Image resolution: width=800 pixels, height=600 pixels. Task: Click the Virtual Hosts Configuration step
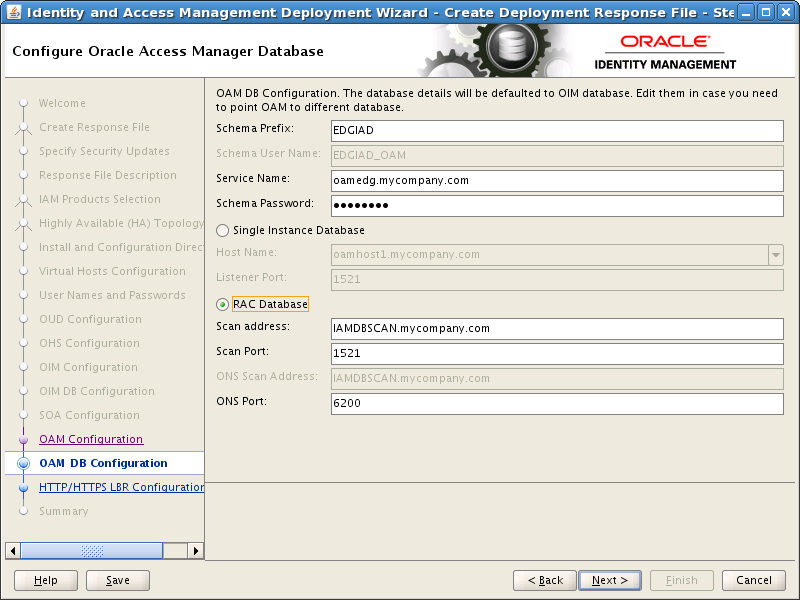tap(112, 271)
